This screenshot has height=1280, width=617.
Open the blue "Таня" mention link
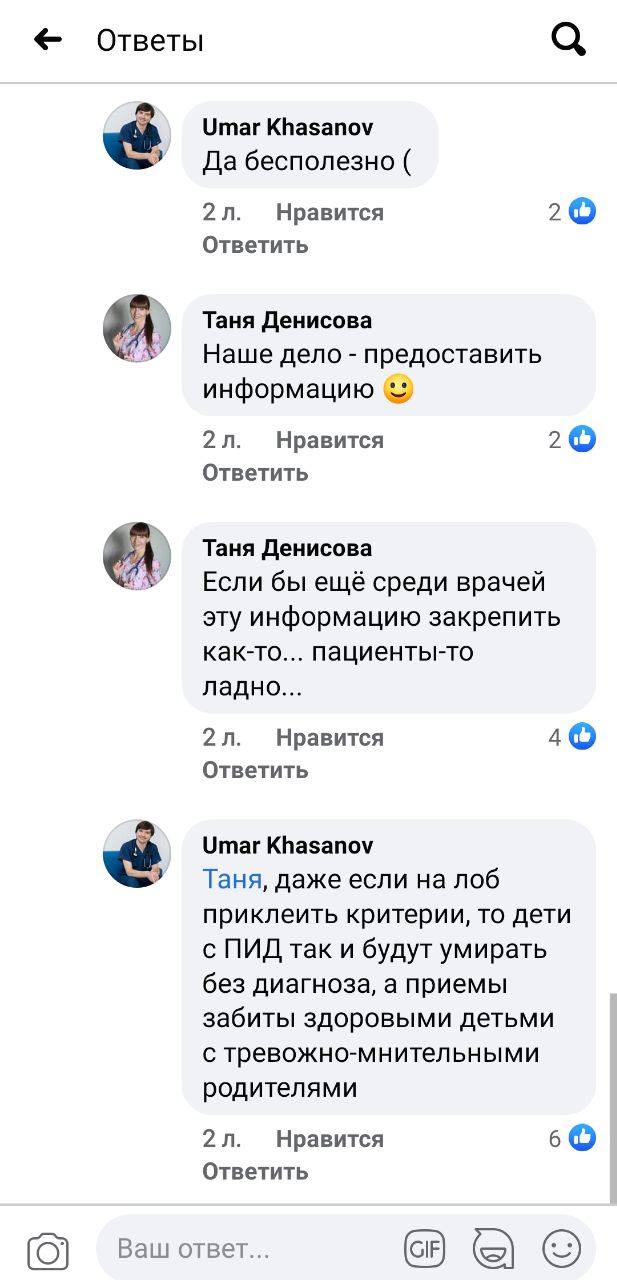(232, 880)
